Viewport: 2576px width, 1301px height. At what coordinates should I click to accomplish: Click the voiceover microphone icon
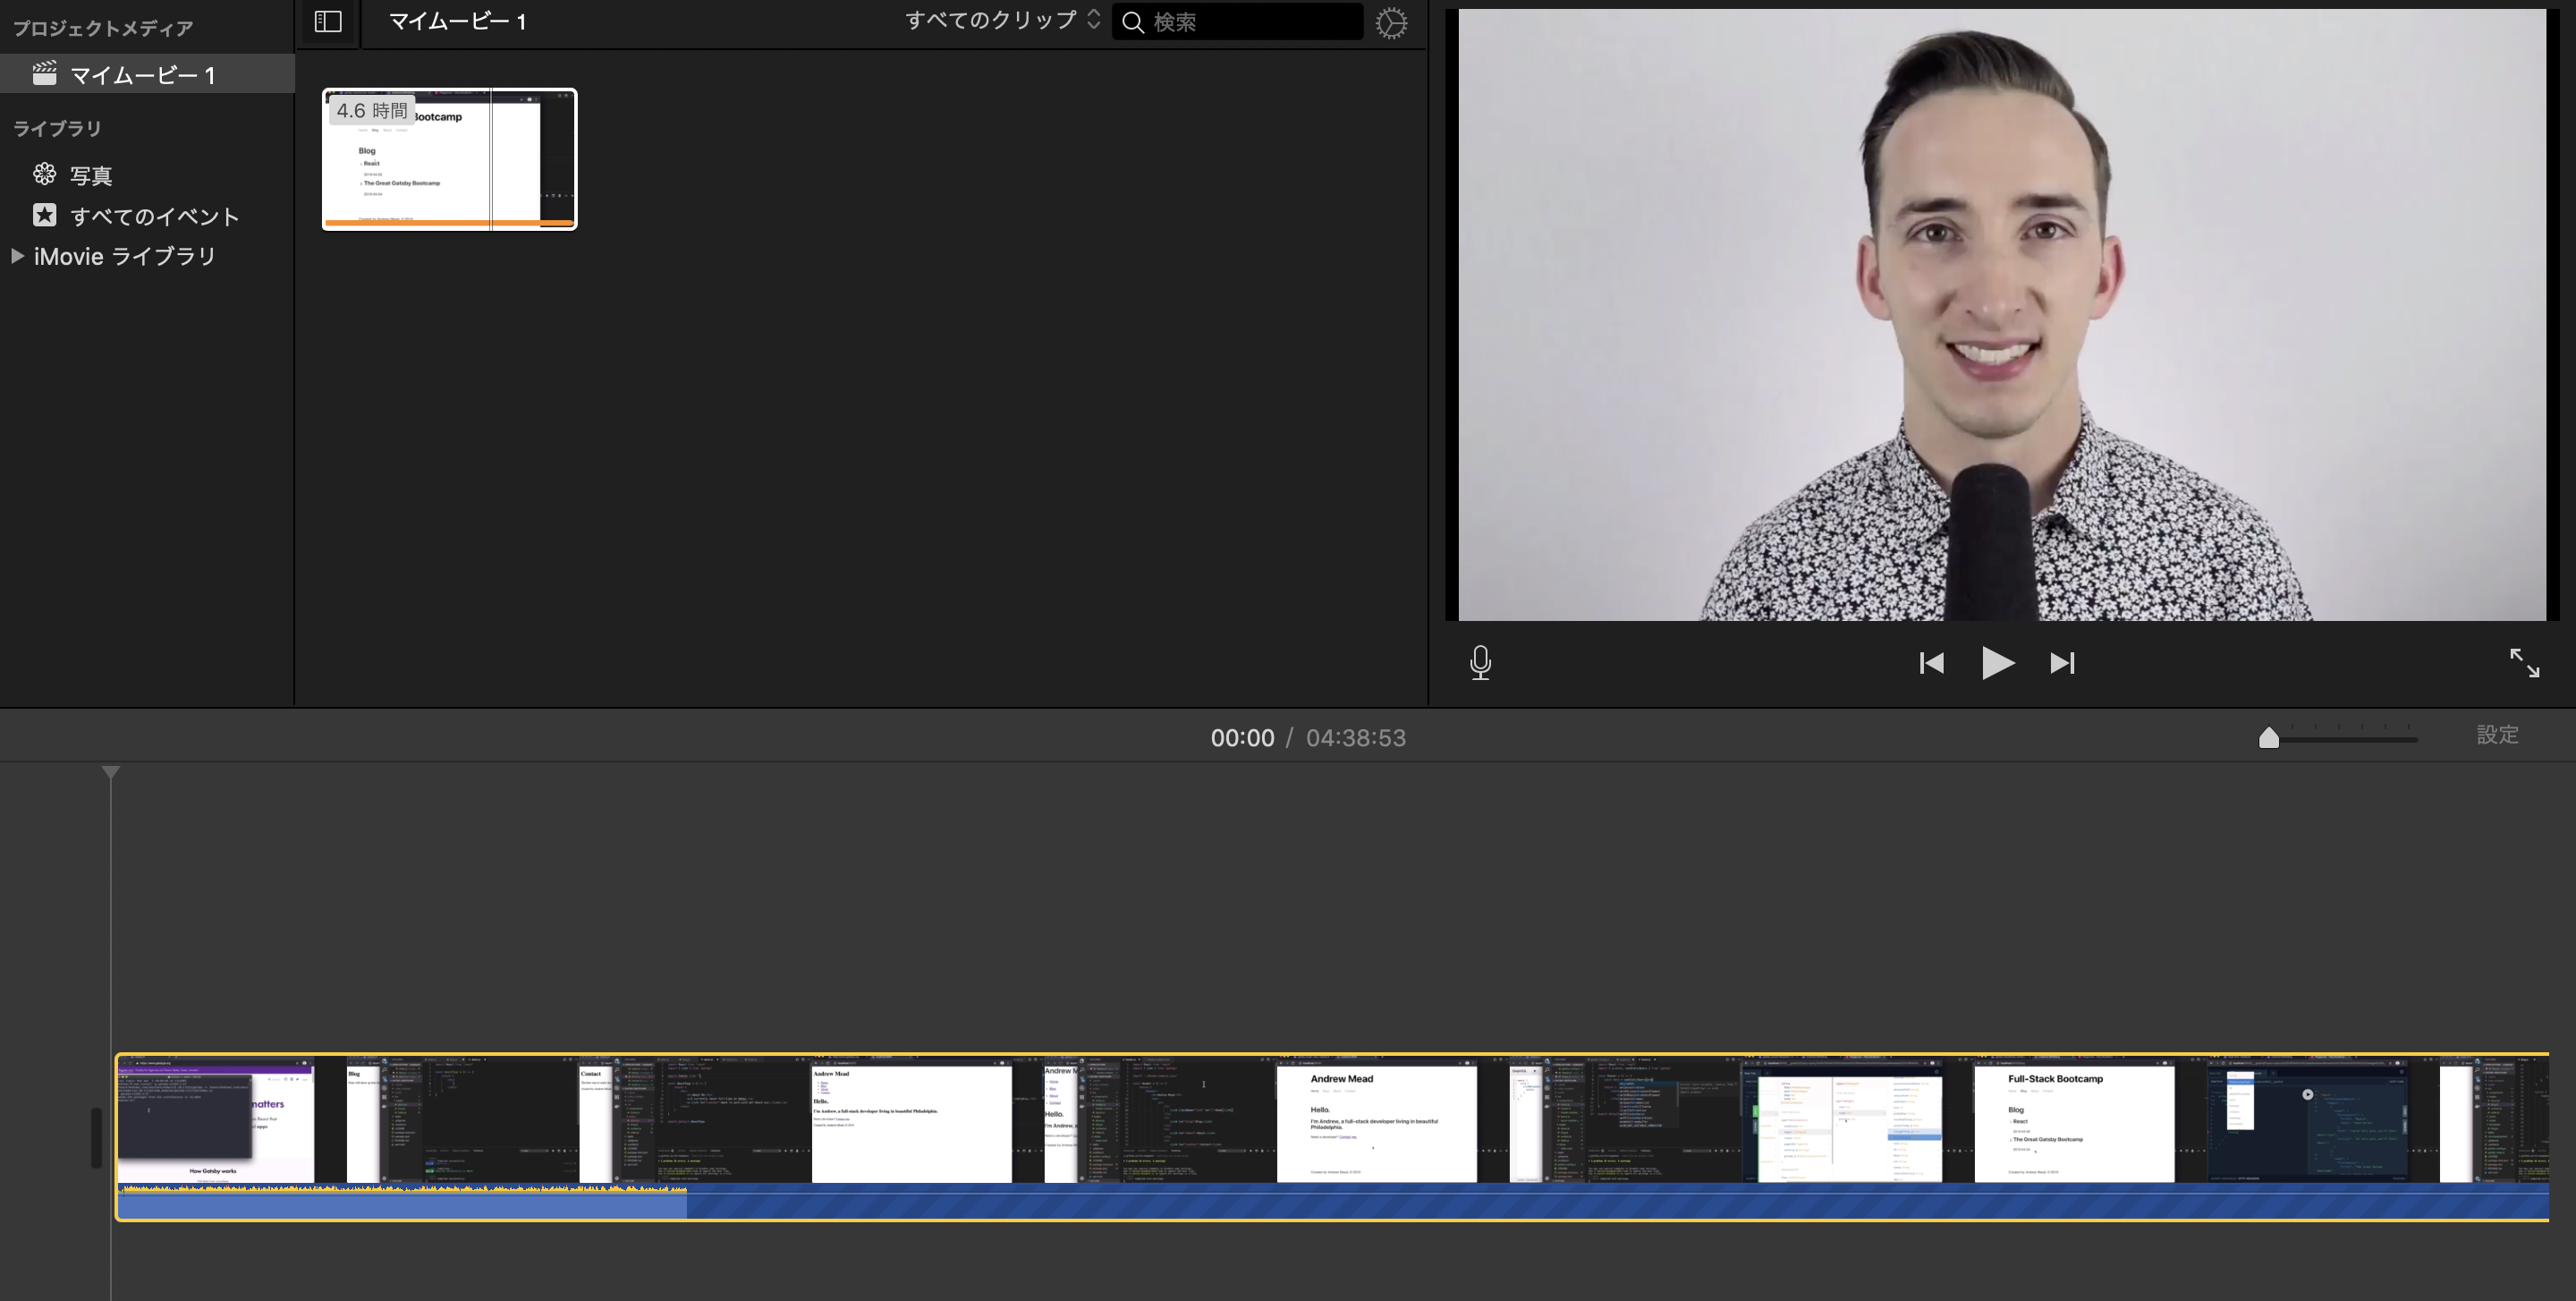coord(1481,663)
